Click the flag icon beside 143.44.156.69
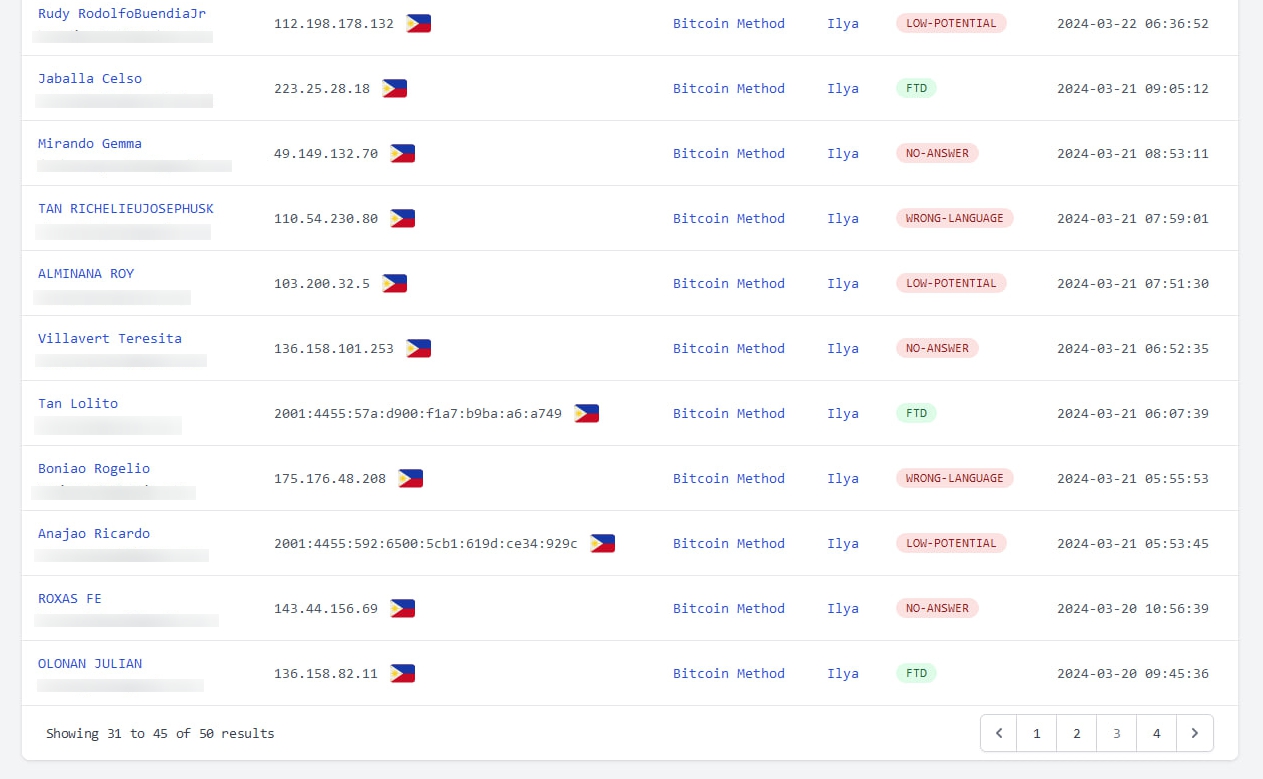Image resolution: width=1263 pixels, height=779 pixels. 402,608
